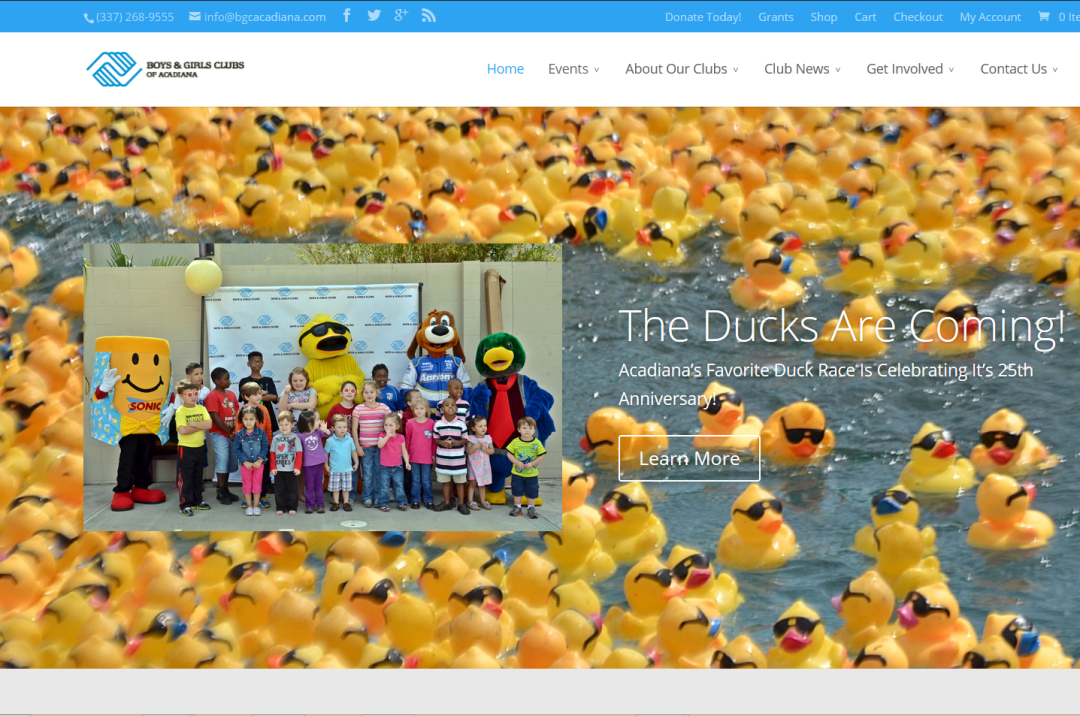Click the Twitter bird icon
The image size is (1080, 716).
tap(373, 15)
